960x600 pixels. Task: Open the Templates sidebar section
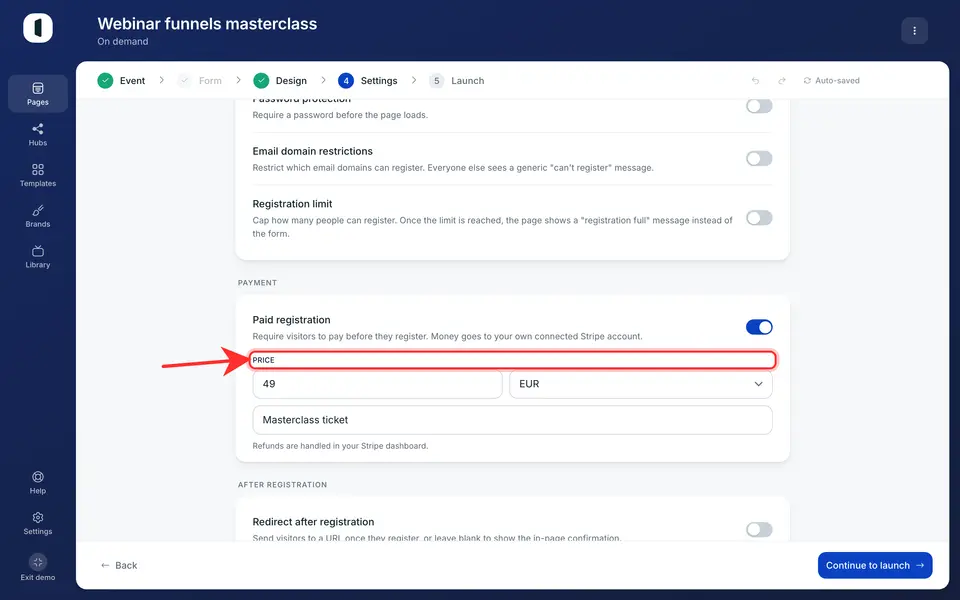tap(38, 175)
